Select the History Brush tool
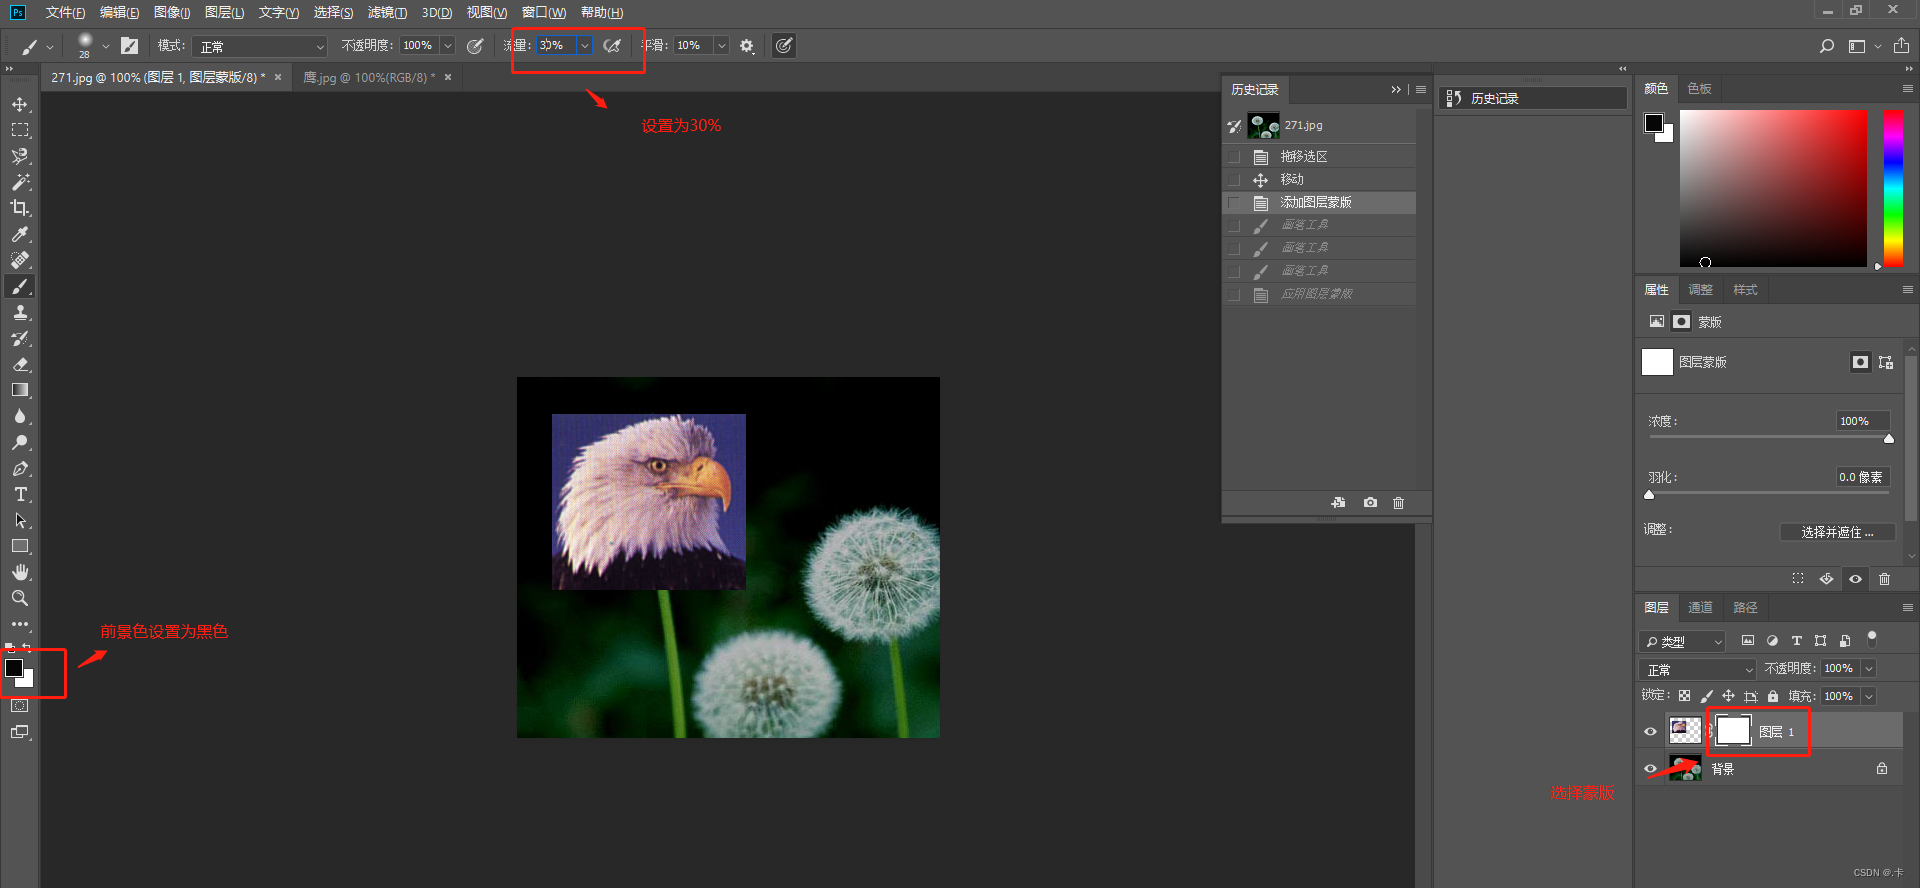Viewport: 1920px width, 888px height. click(x=20, y=339)
